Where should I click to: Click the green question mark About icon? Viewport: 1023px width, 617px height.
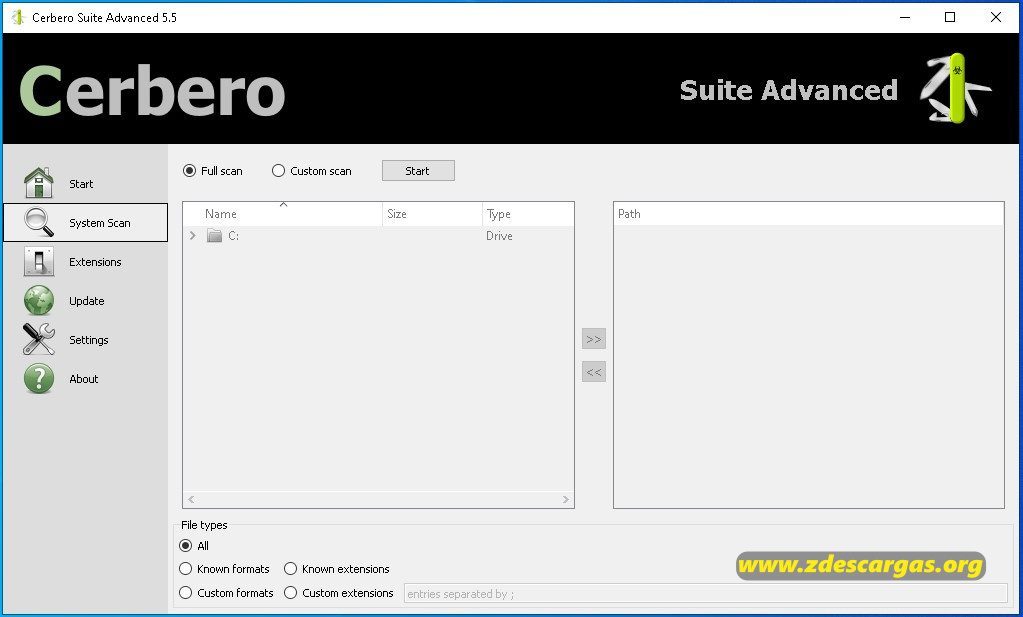click(38, 378)
